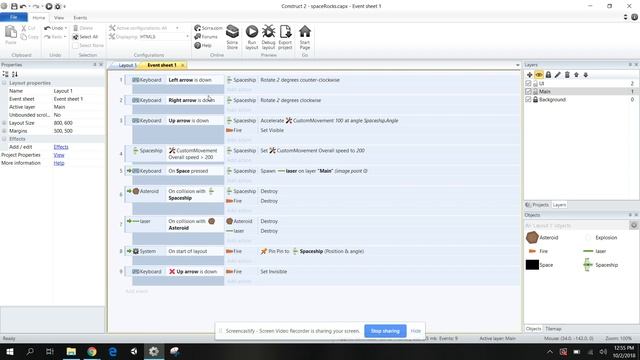Click the delete layer trash icon
Viewport: 640px width, 360px height.
(567, 75)
